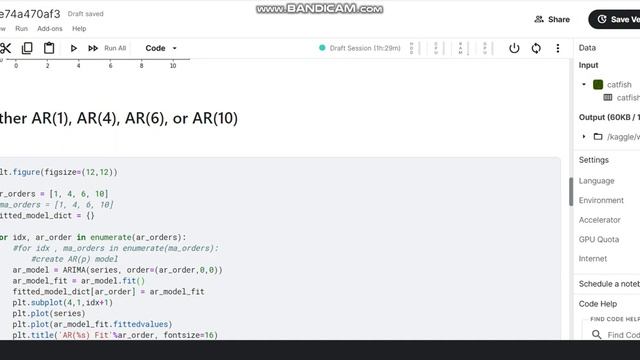Click the green Draft Session status dot
The height and width of the screenshot is (360, 640).
tap(322, 48)
